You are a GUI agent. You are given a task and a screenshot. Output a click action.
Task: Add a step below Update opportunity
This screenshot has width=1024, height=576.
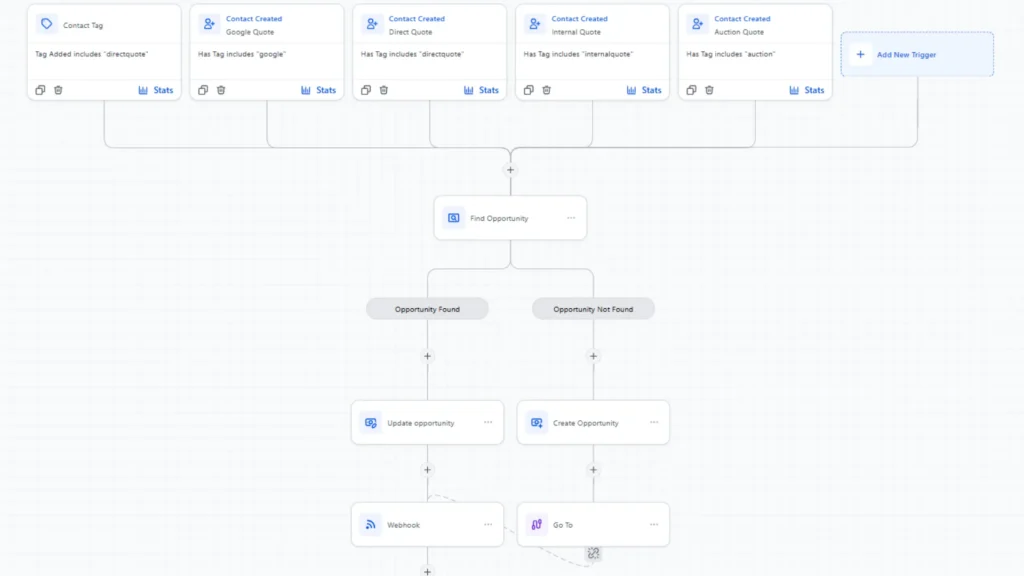[427, 470]
